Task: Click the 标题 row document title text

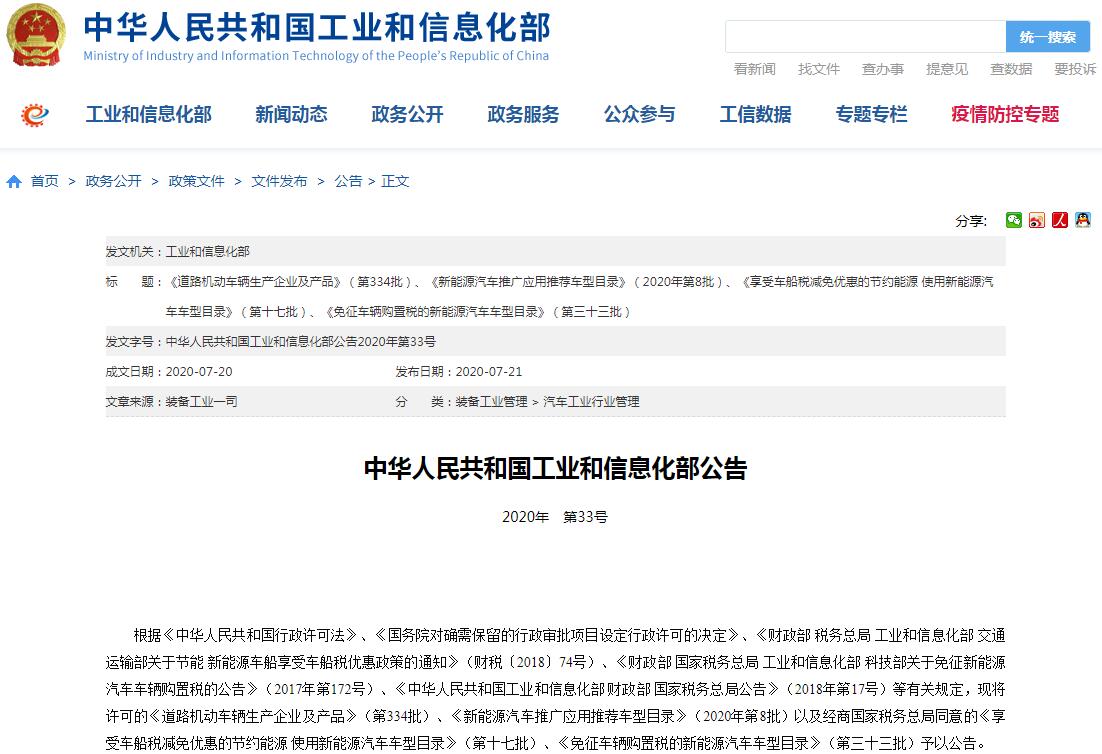Action: 579,297
